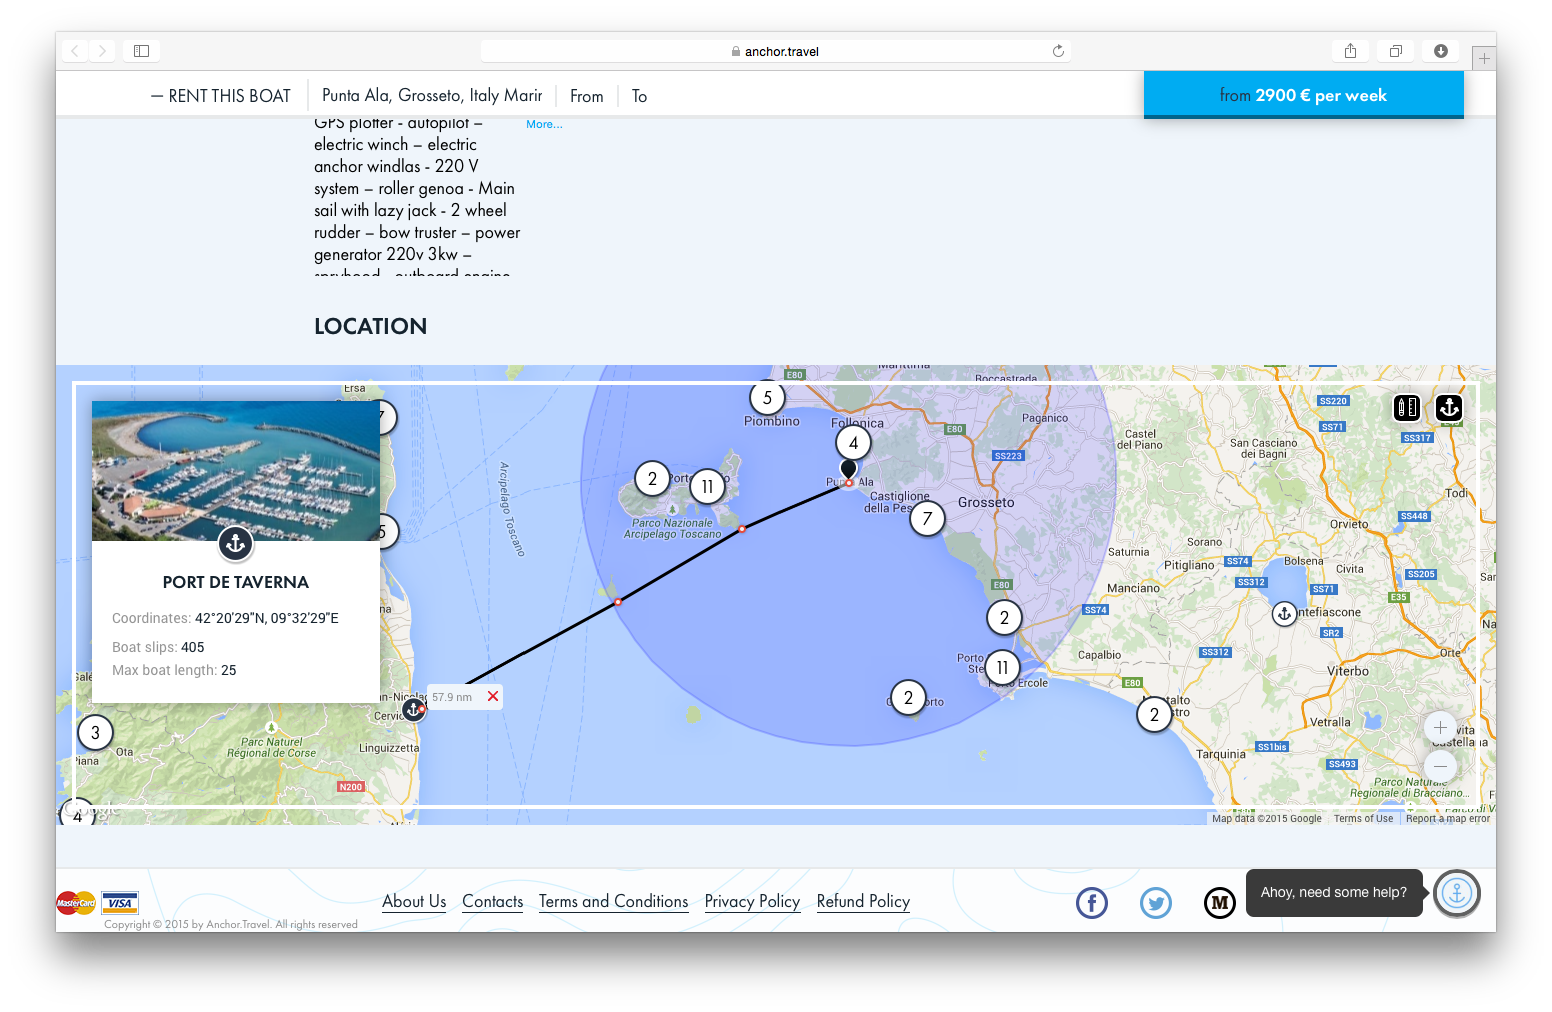The height and width of the screenshot is (1012, 1552).
Task: Click cluster marker 3 in Corsica
Action: coord(95,733)
